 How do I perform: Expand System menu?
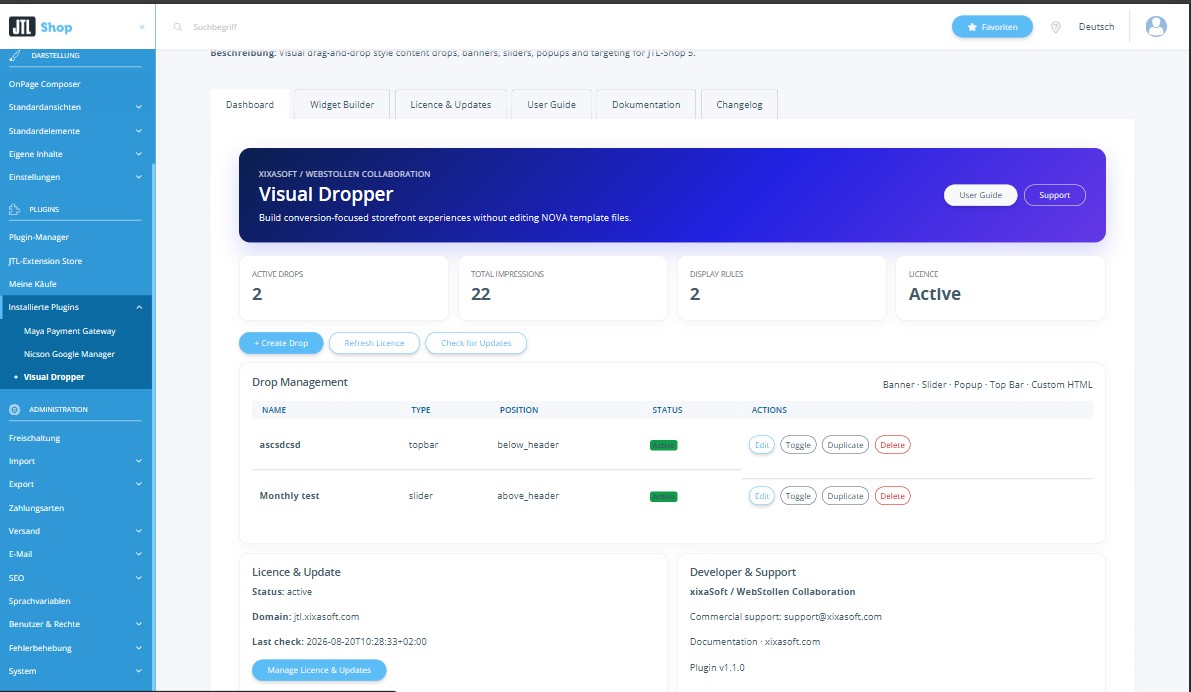pyautogui.click(x=75, y=671)
